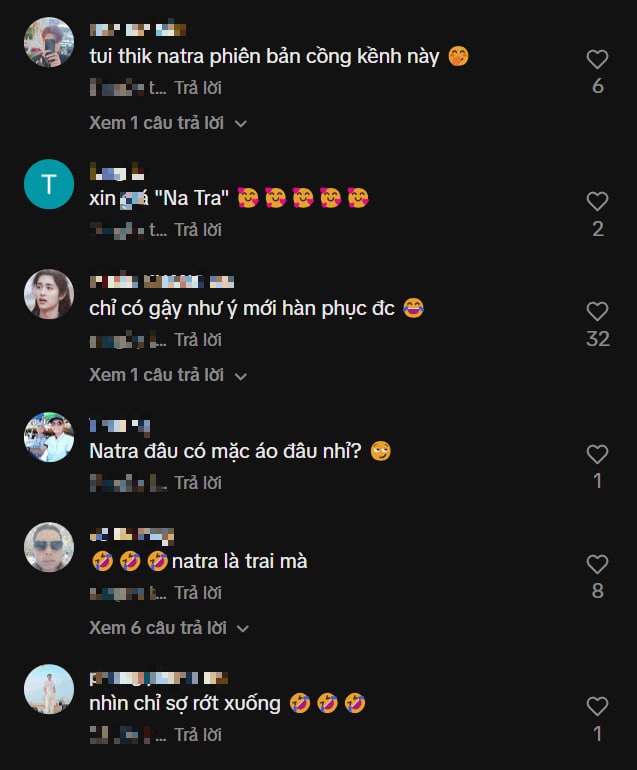Reply to the 'natra phiên bản cồng kềnh' comment

198,88
